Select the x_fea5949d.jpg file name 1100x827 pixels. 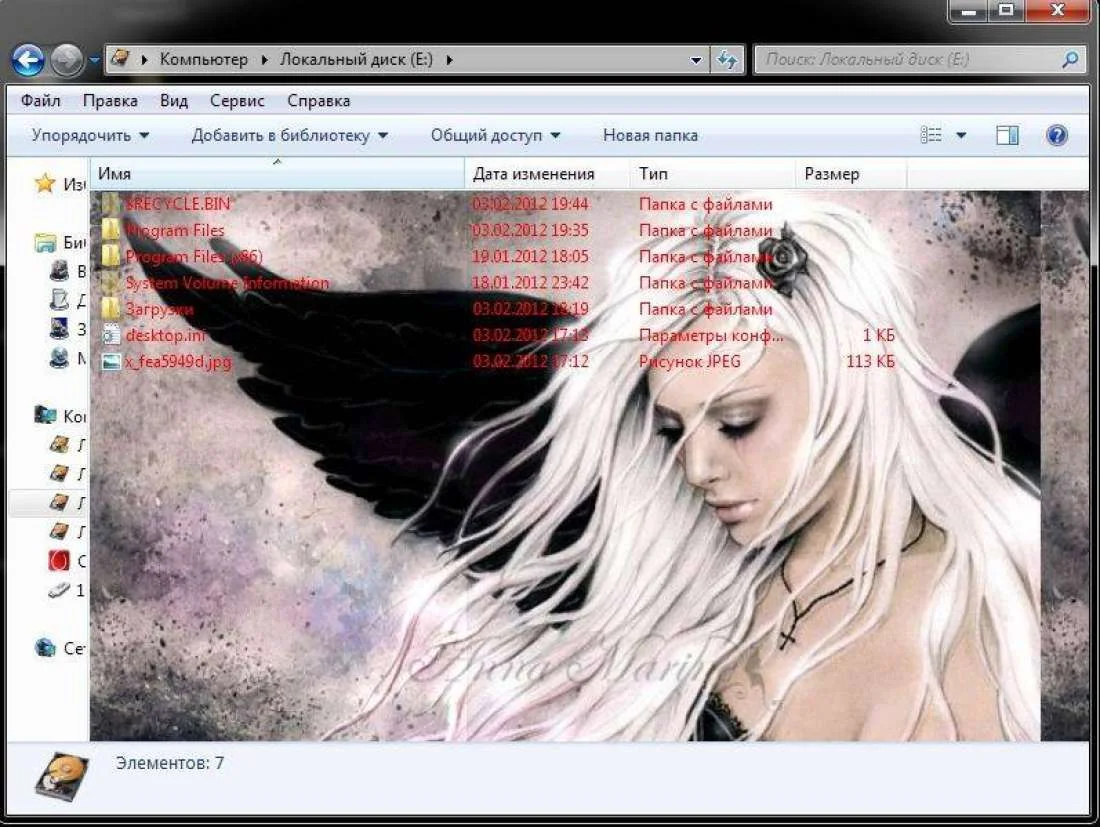(x=178, y=361)
